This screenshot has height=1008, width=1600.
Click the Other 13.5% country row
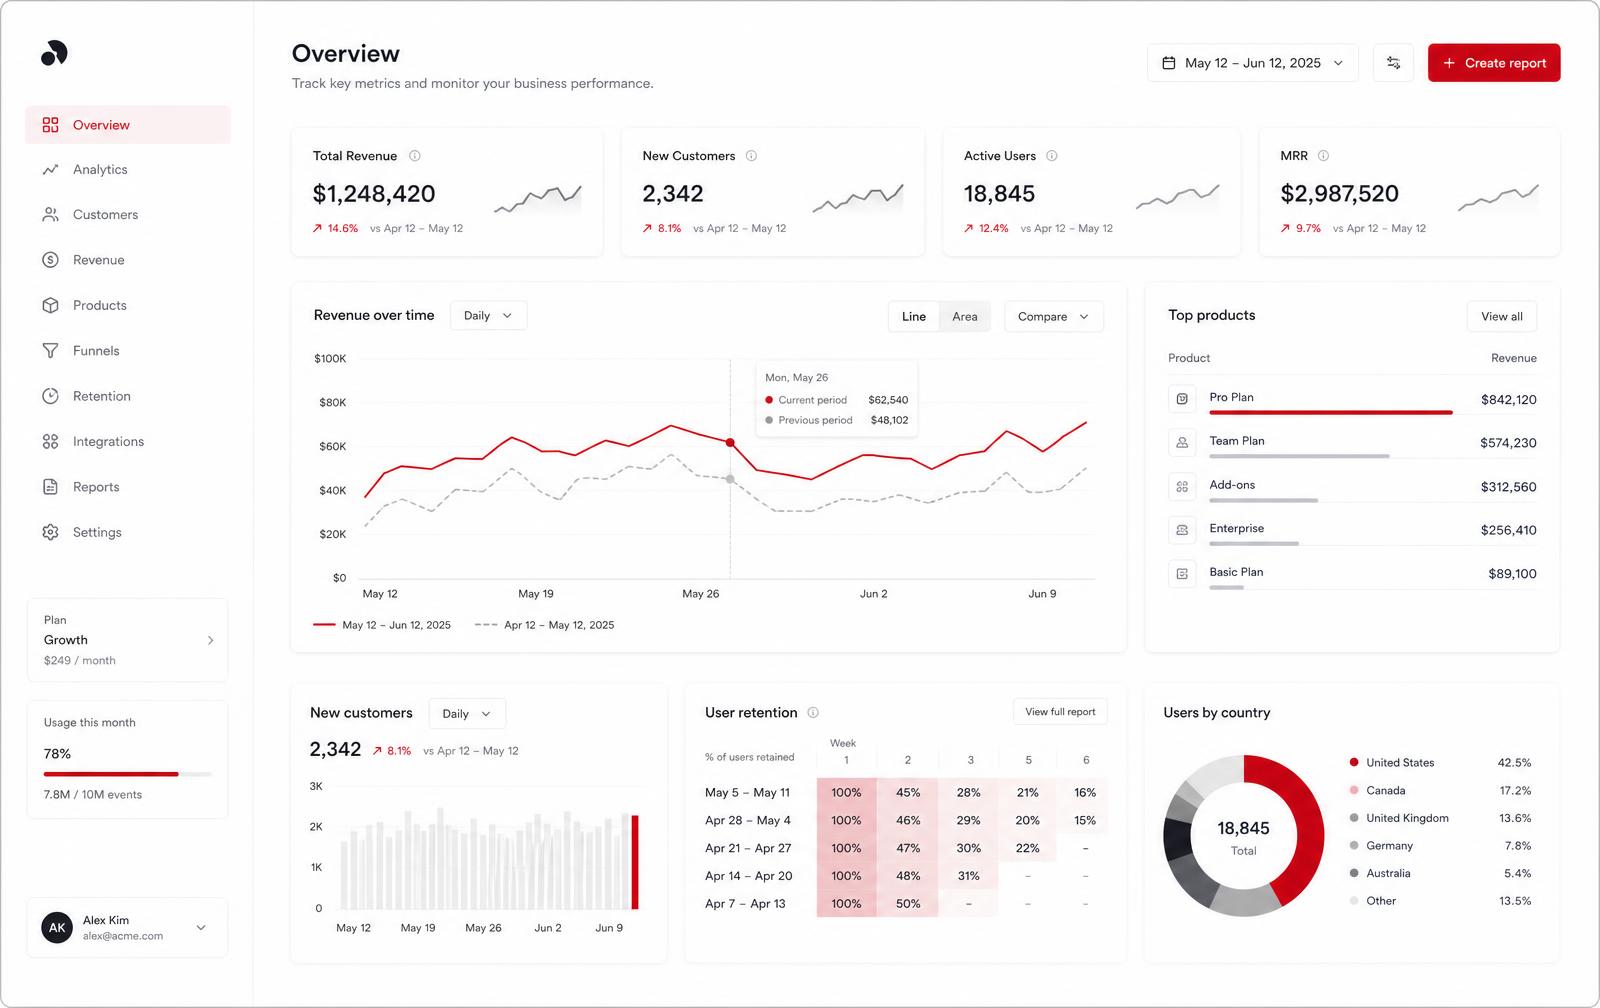coord(1440,901)
